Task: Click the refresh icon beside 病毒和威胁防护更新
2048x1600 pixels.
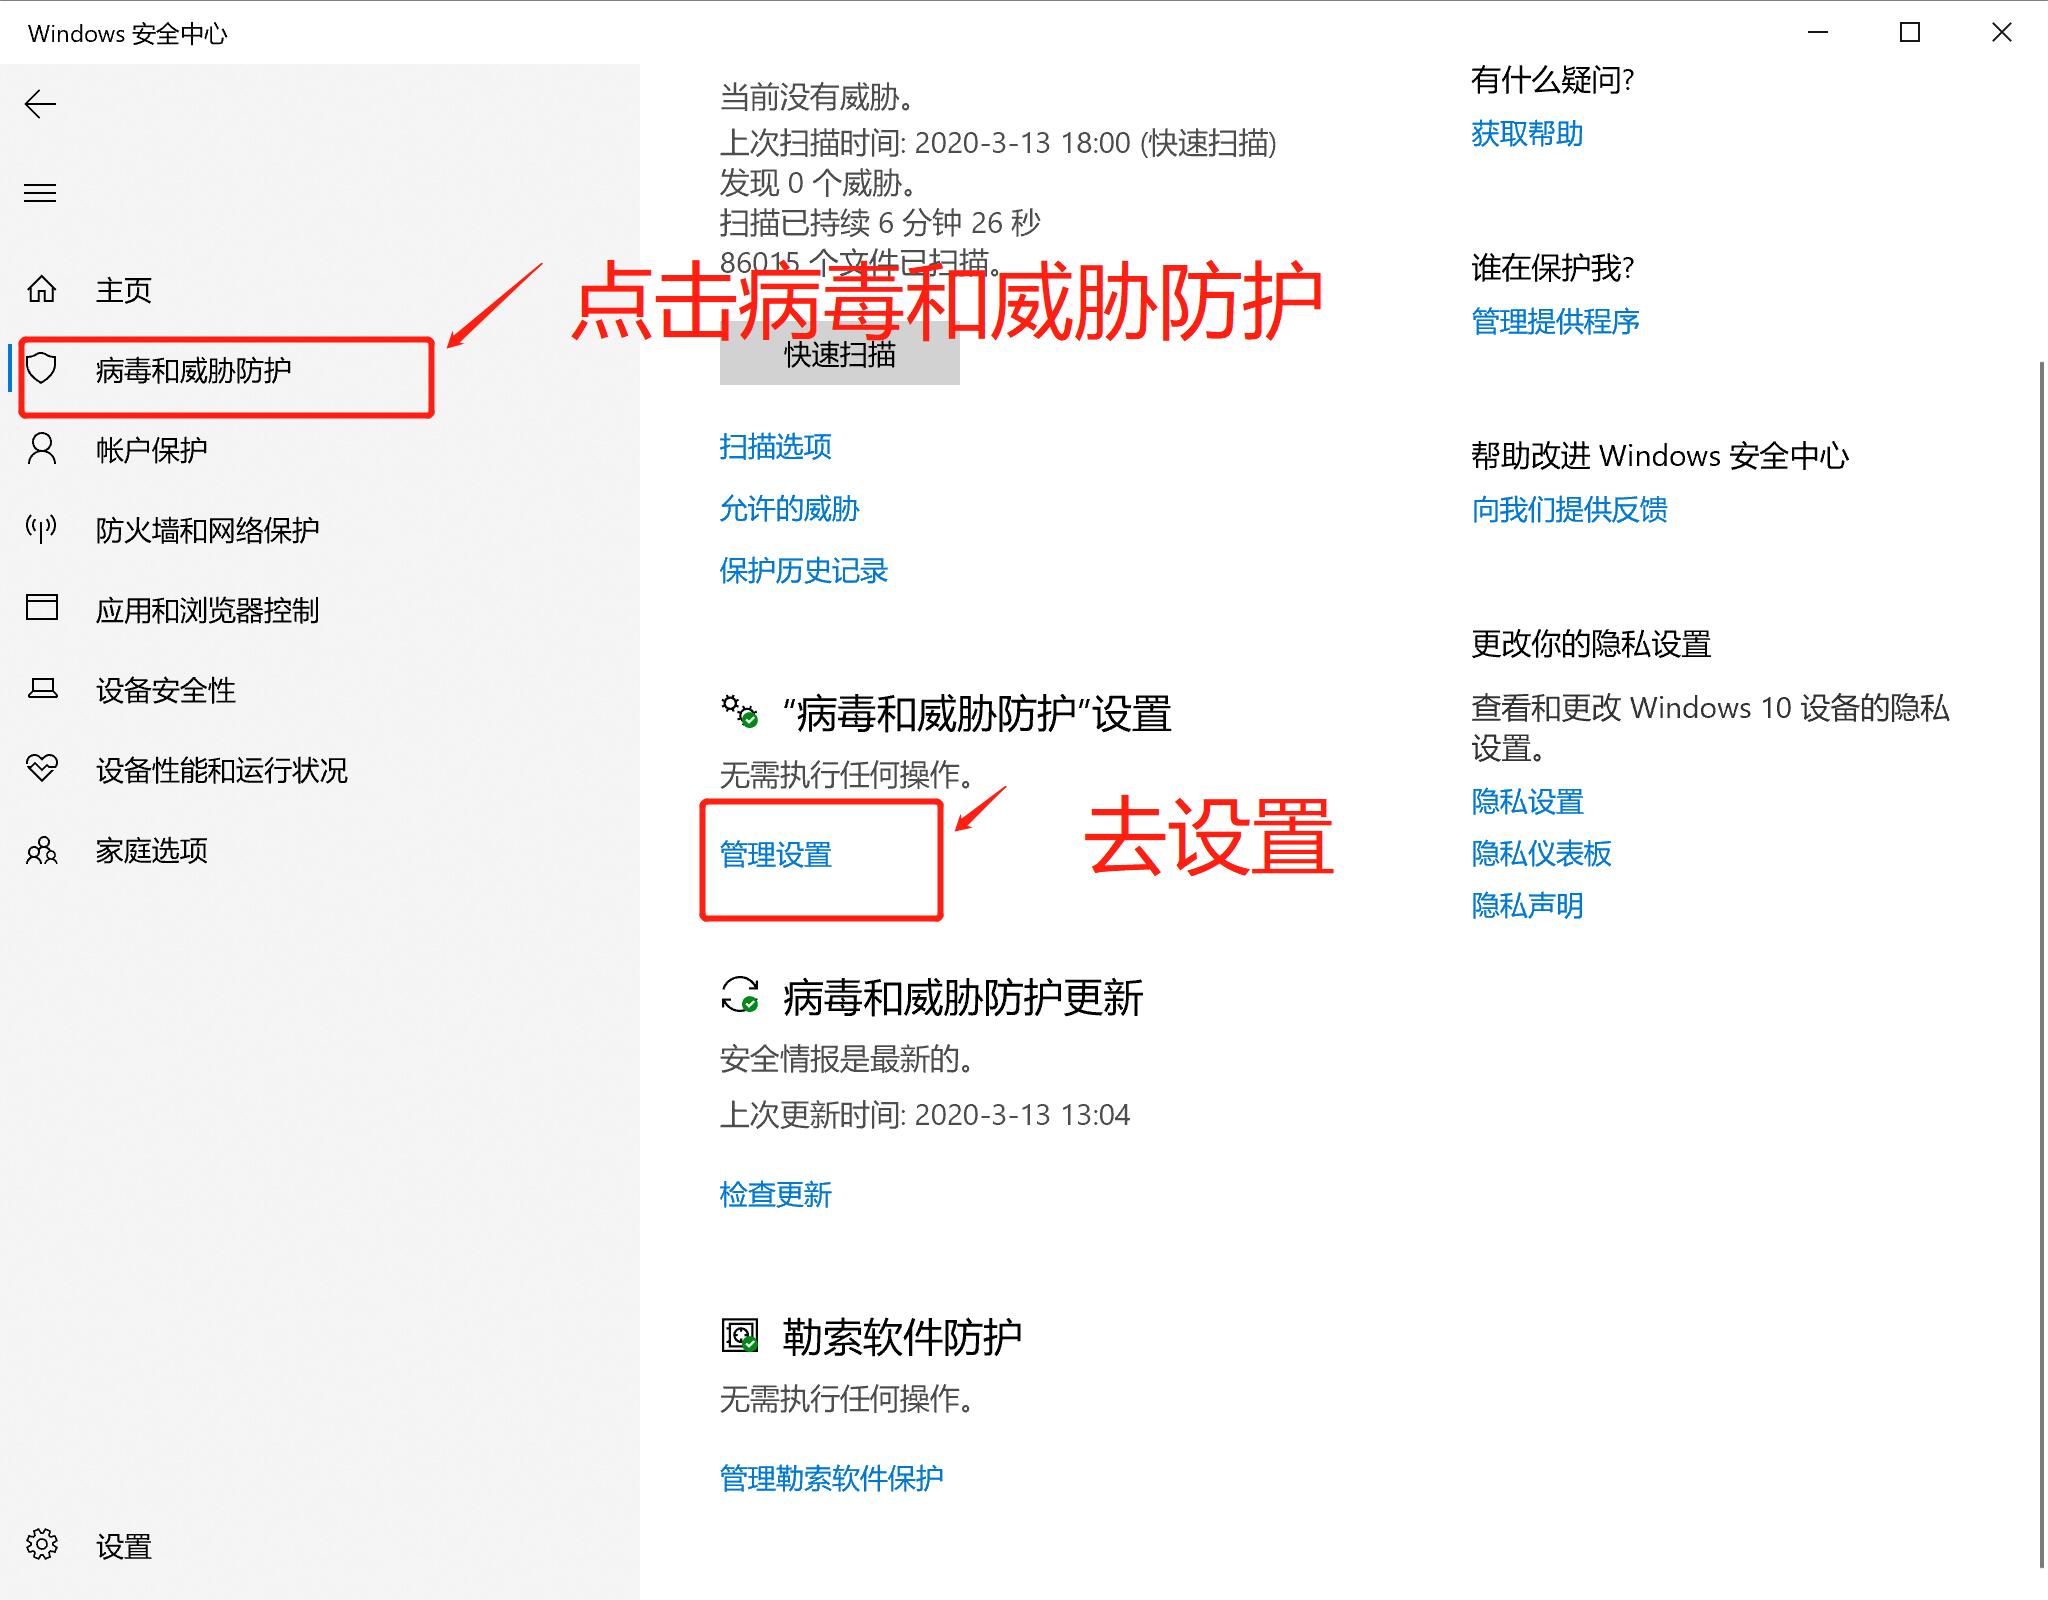Action: (740, 995)
